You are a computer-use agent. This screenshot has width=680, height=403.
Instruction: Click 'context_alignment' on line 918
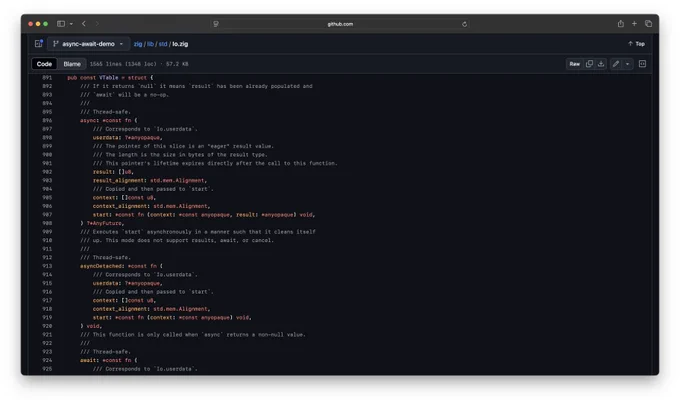click(120, 309)
